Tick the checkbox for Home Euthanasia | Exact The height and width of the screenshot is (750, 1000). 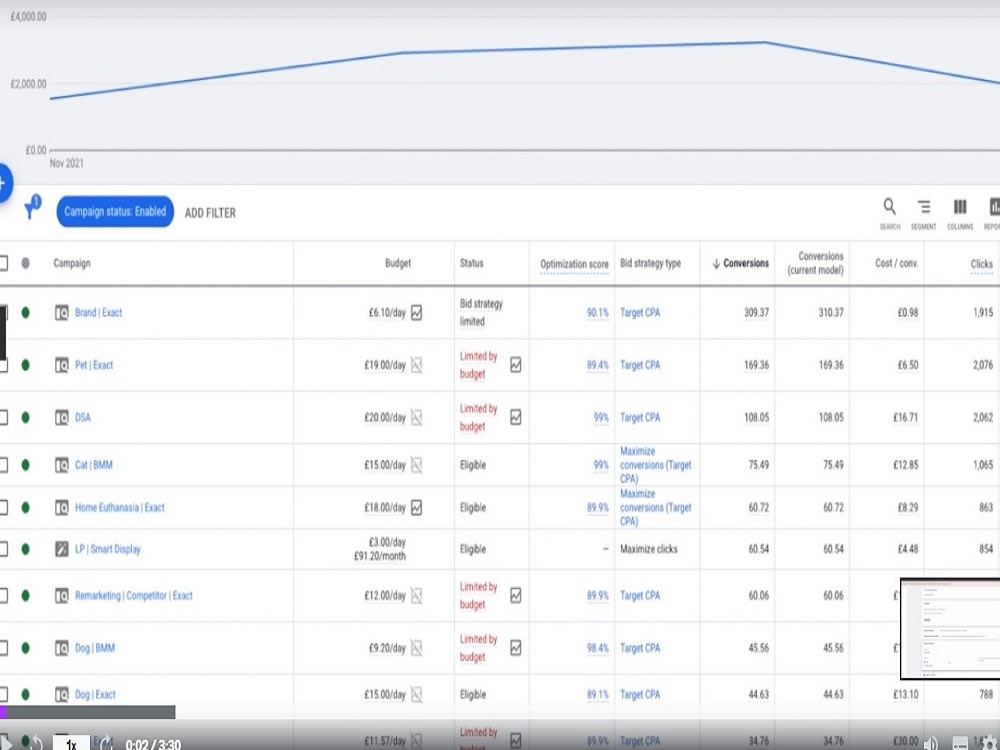3,508
